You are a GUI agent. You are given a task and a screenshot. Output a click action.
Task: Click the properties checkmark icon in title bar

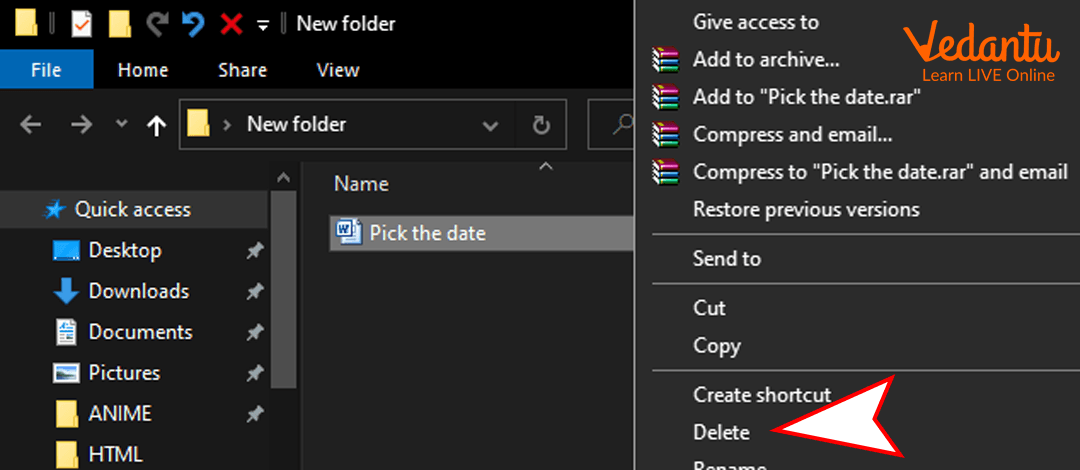[x=81, y=23]
